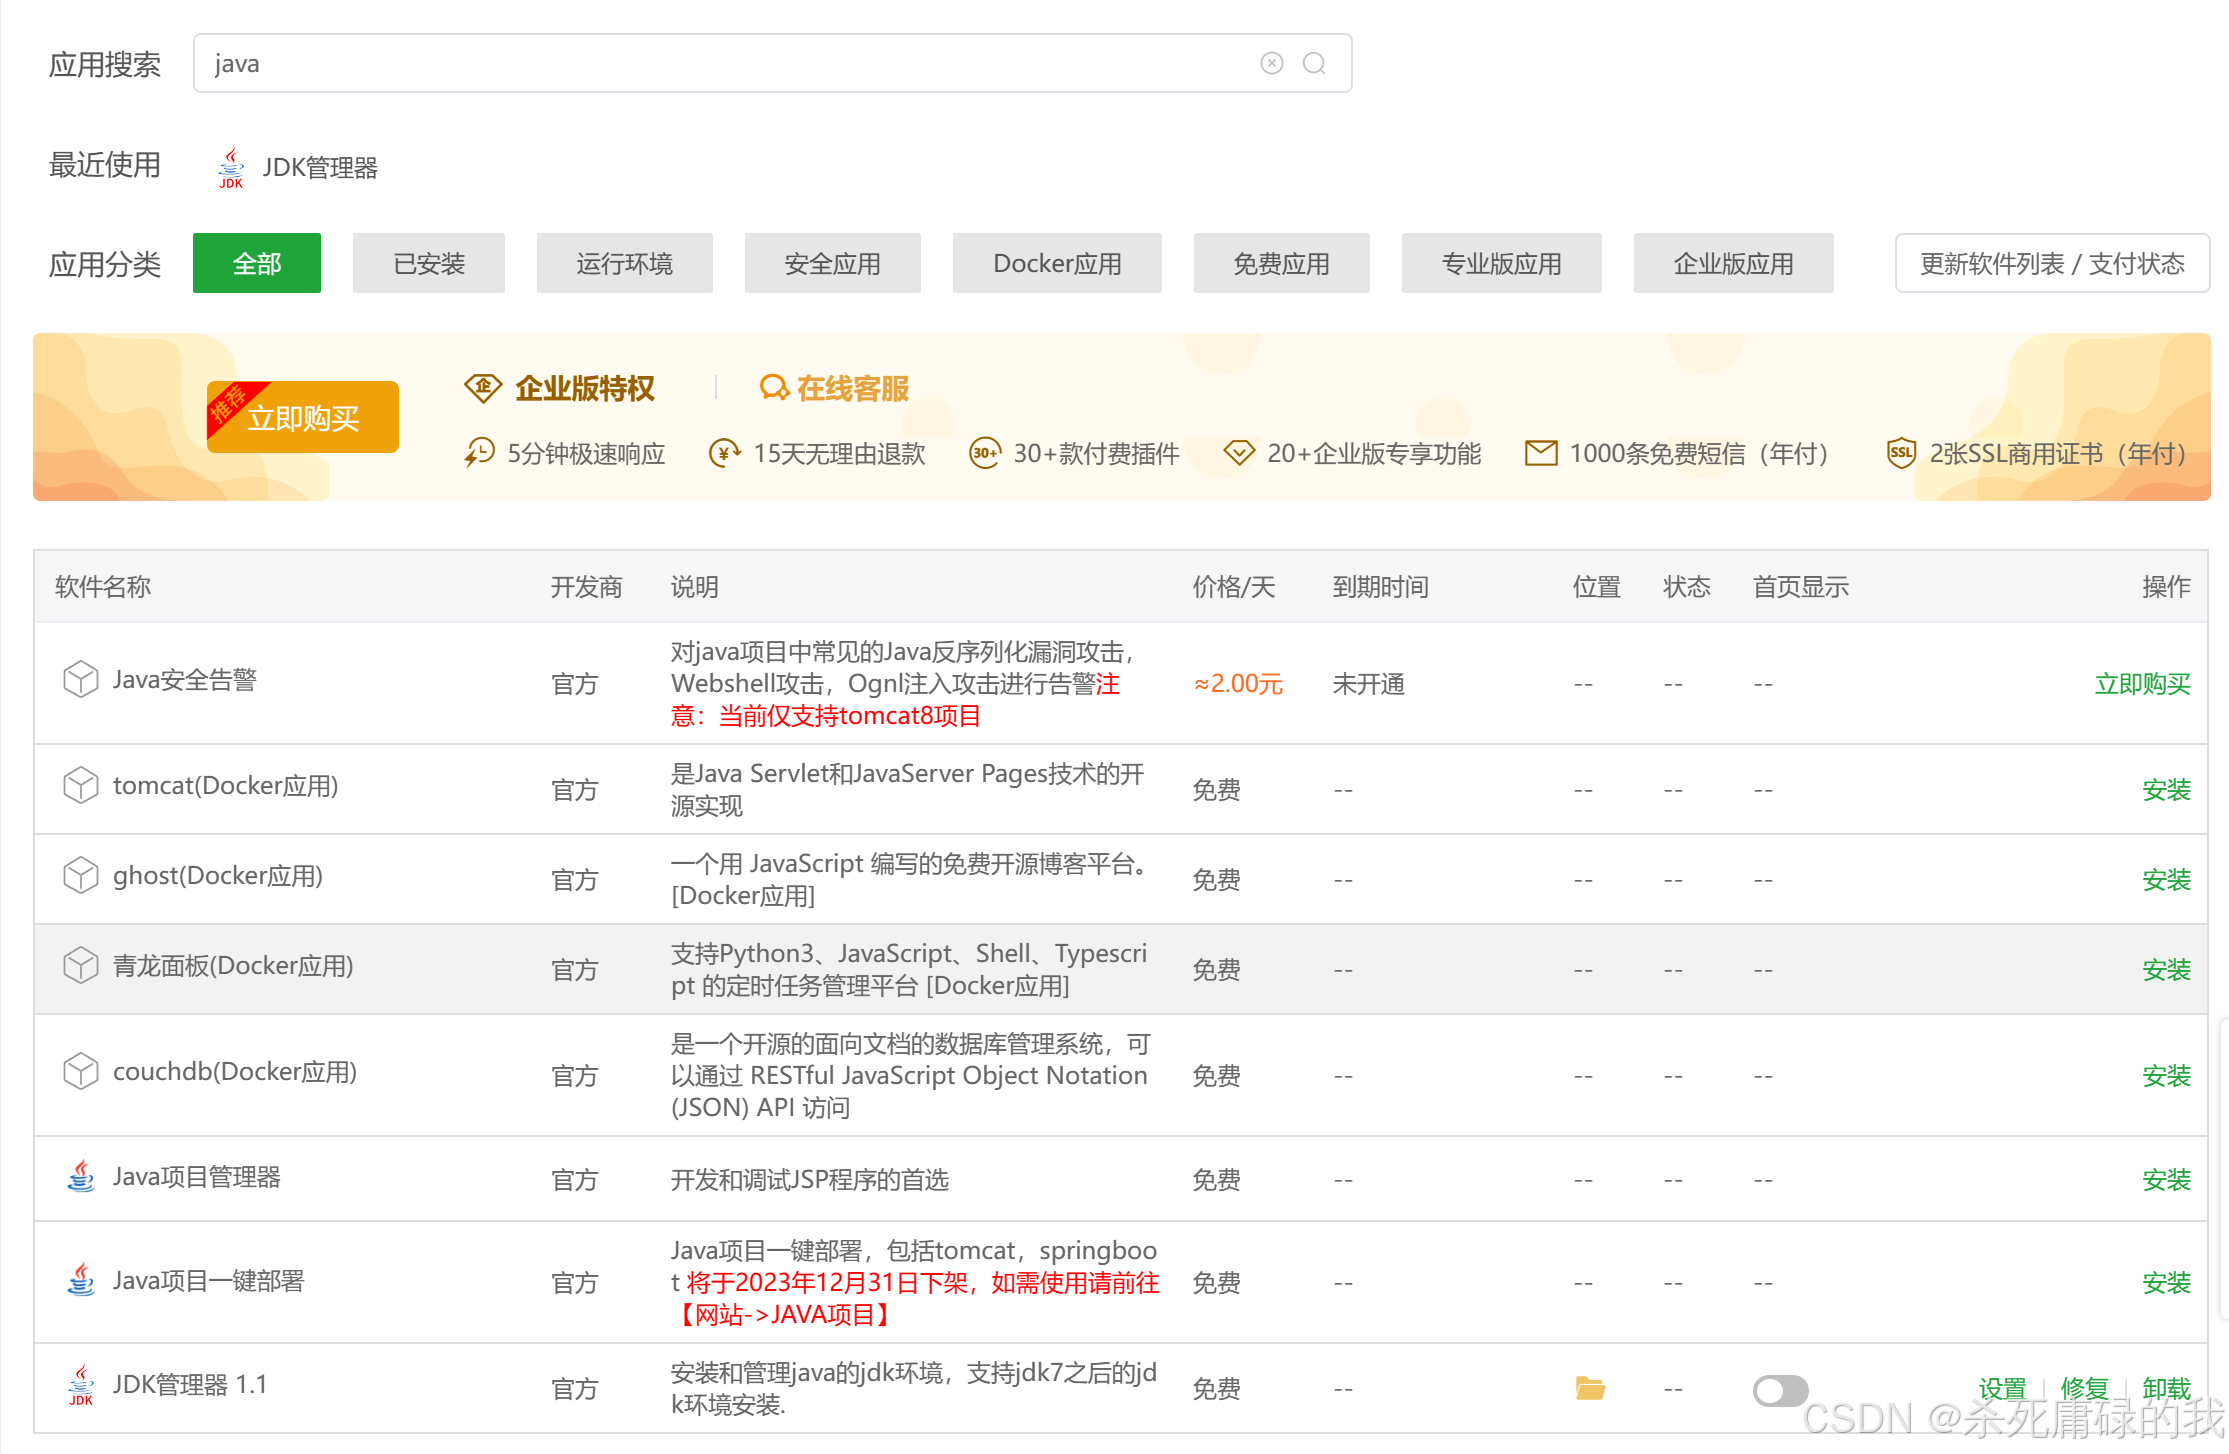Install tomcat(Docker应用)
Viewport: 2229px width, 1454px height.
pos(2167,790)
